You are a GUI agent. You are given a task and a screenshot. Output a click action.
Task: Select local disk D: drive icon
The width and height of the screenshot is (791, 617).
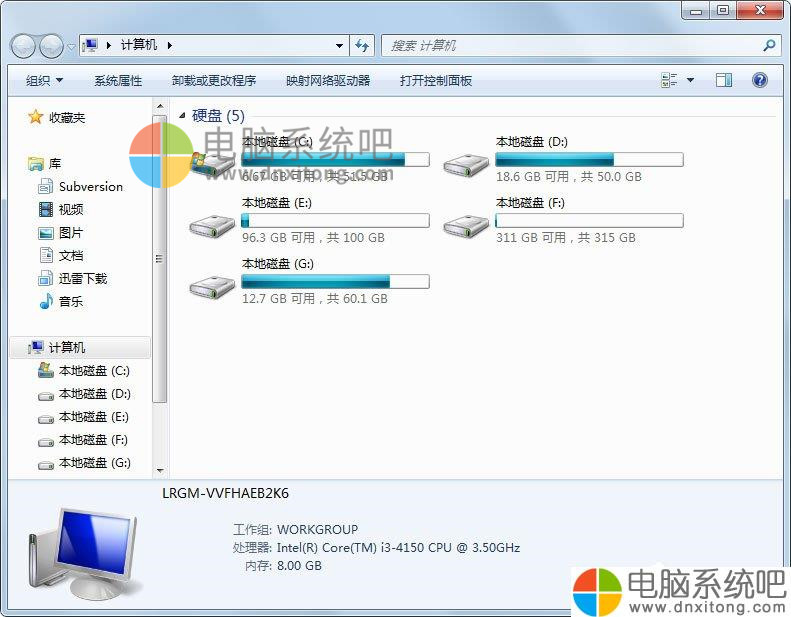click(x=466, y=164)
